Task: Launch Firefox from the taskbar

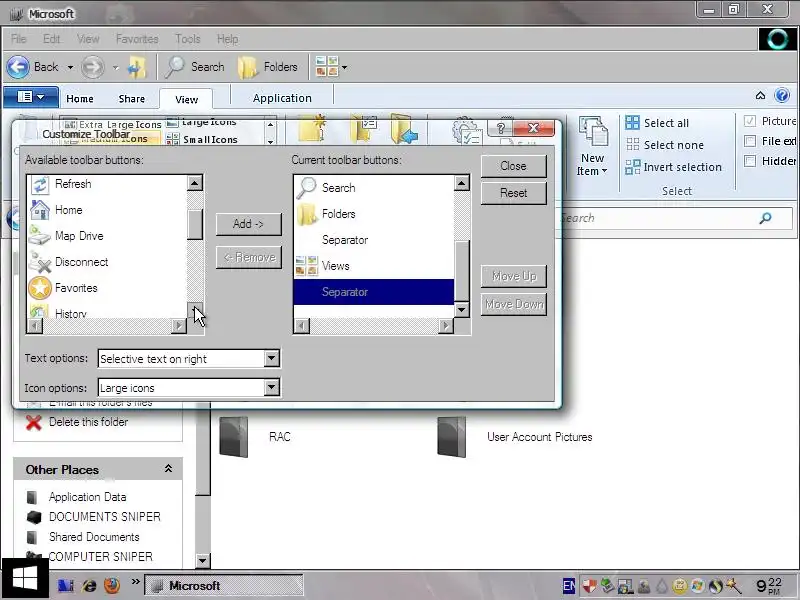Action: click(x=112, y=585)
